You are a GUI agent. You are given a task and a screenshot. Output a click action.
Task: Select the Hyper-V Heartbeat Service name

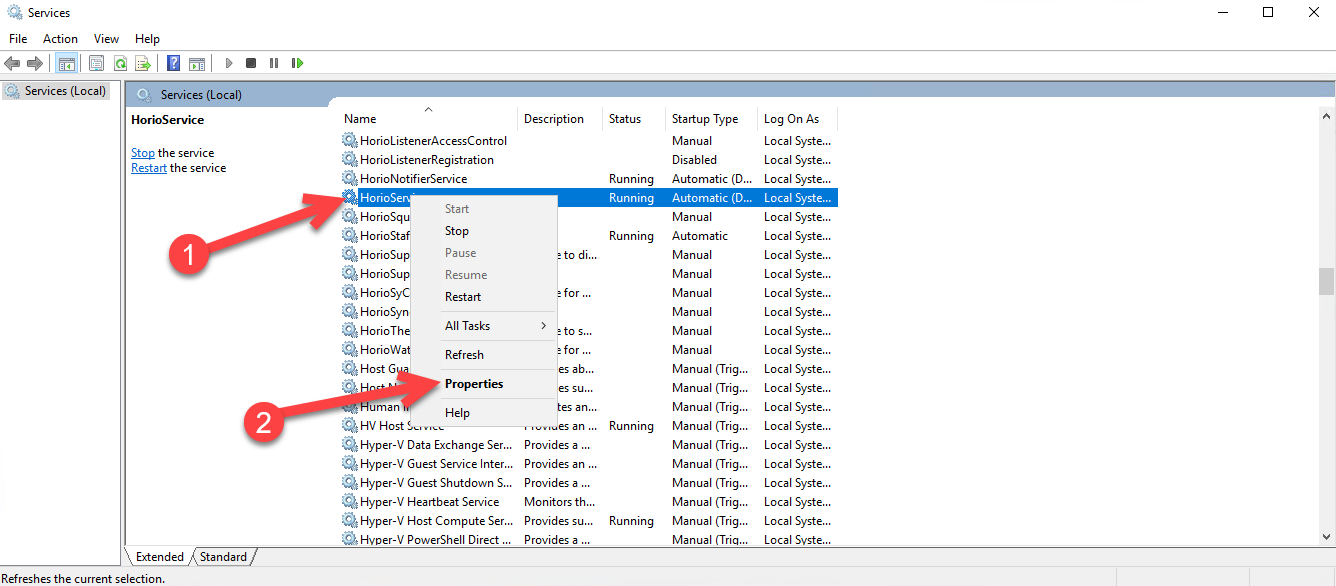pyautogui.click(x=429, y=502)
